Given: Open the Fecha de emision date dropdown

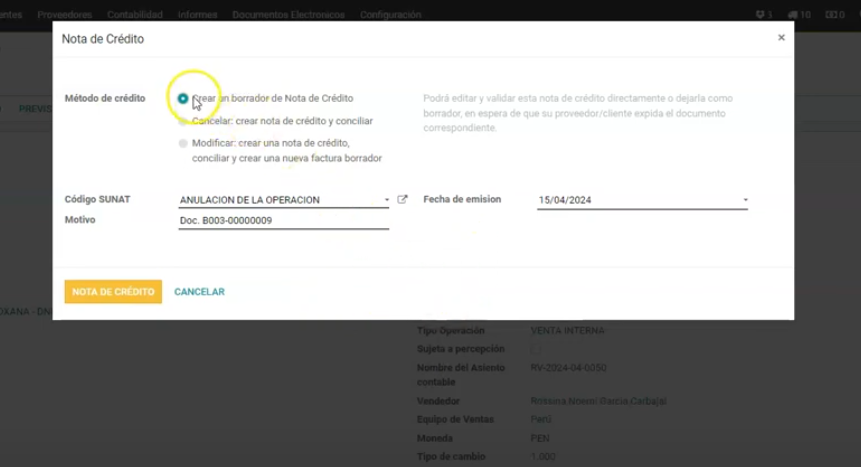Looking at the screenshot, I should pos(745,200).
